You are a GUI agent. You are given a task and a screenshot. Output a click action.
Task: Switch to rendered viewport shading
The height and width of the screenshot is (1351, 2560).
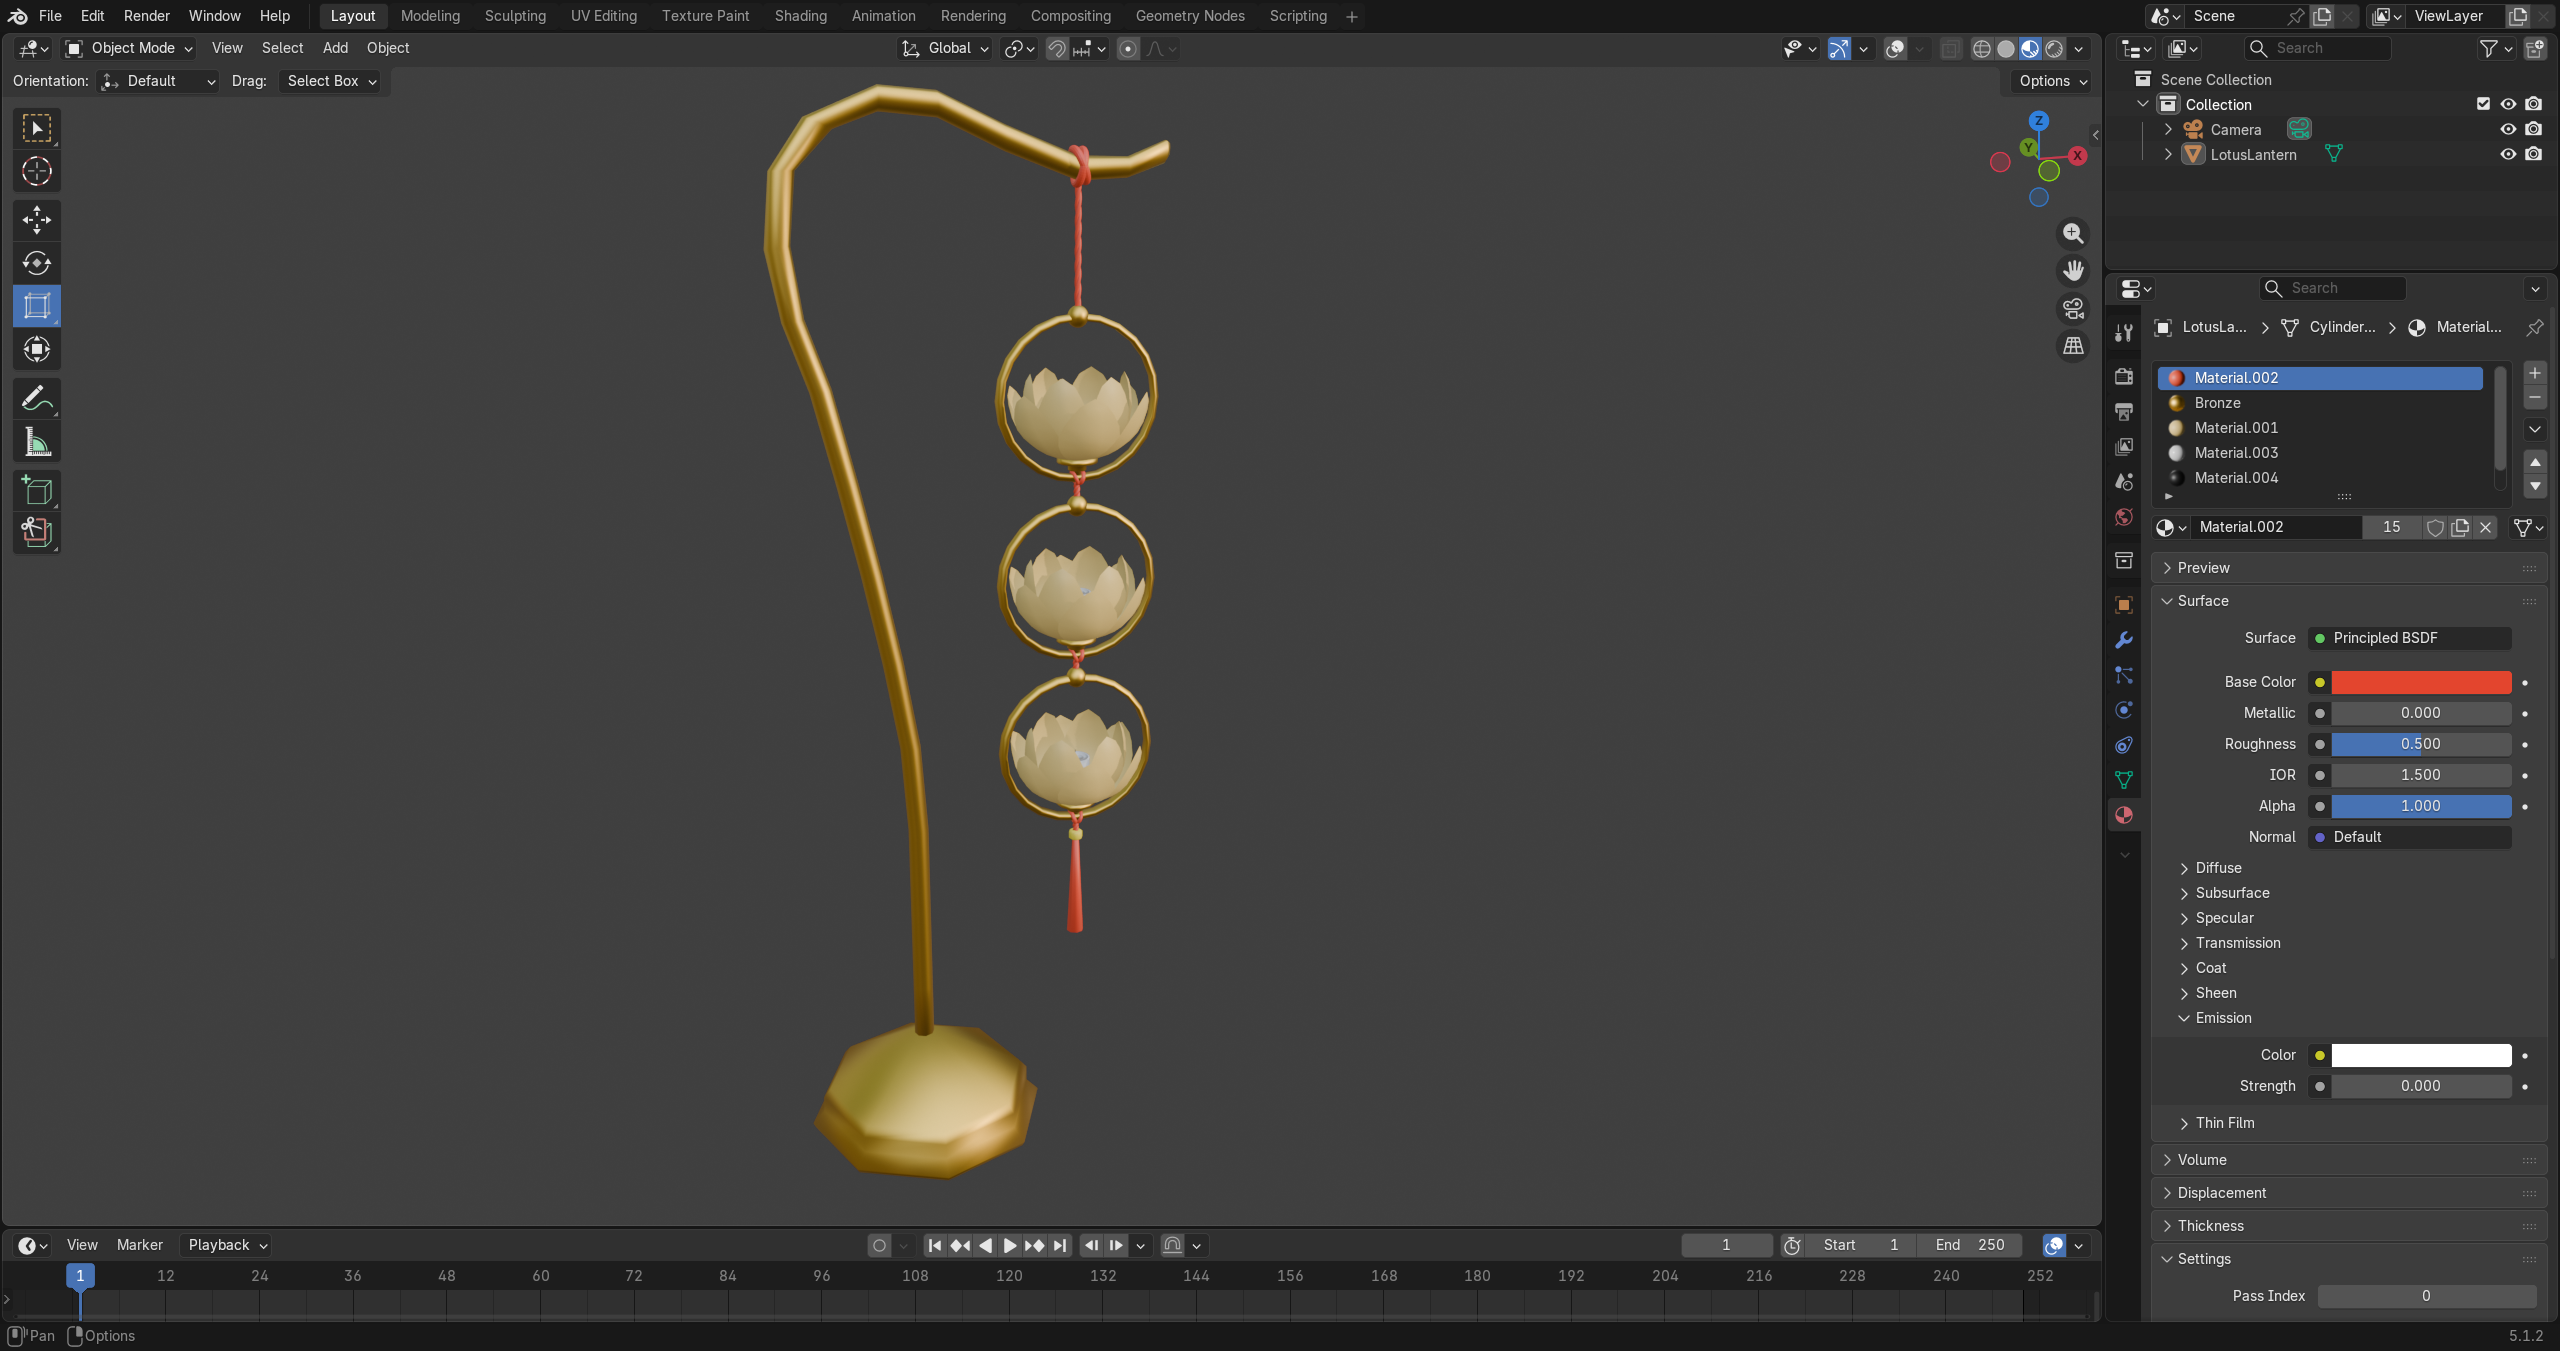click(x=2054, y=48)
